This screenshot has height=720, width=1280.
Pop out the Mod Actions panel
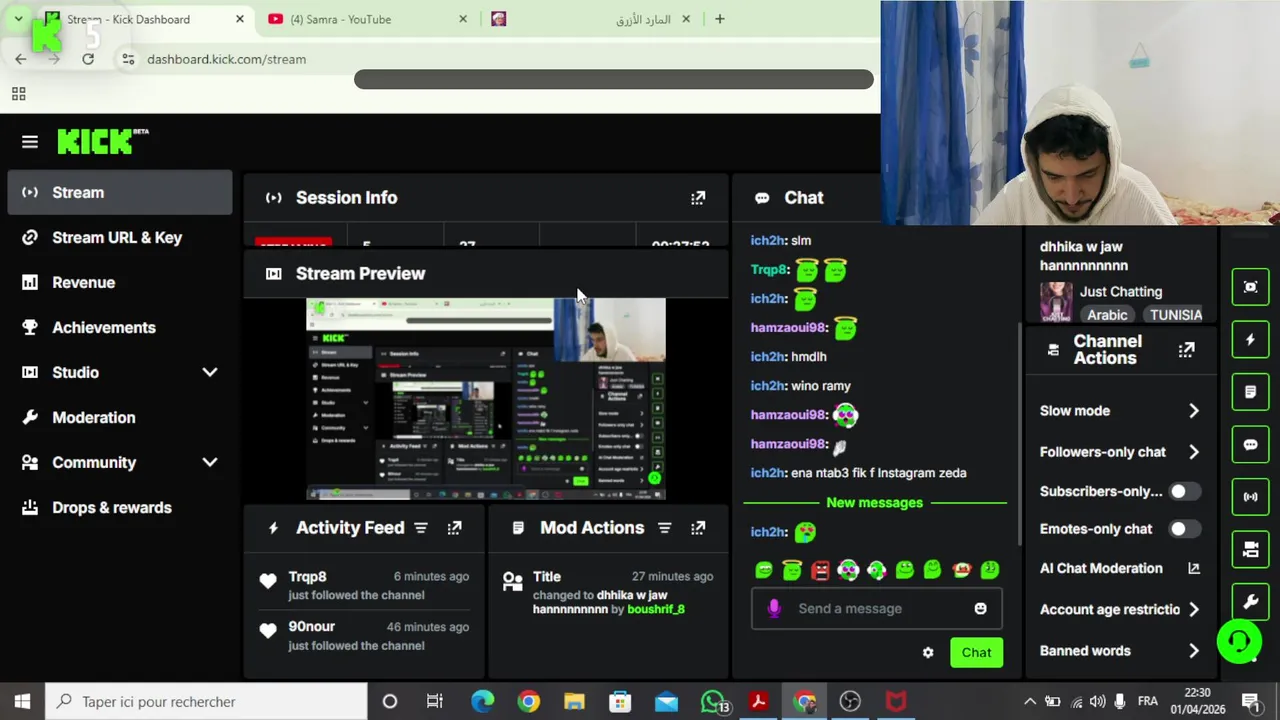[x=698, y=528]
